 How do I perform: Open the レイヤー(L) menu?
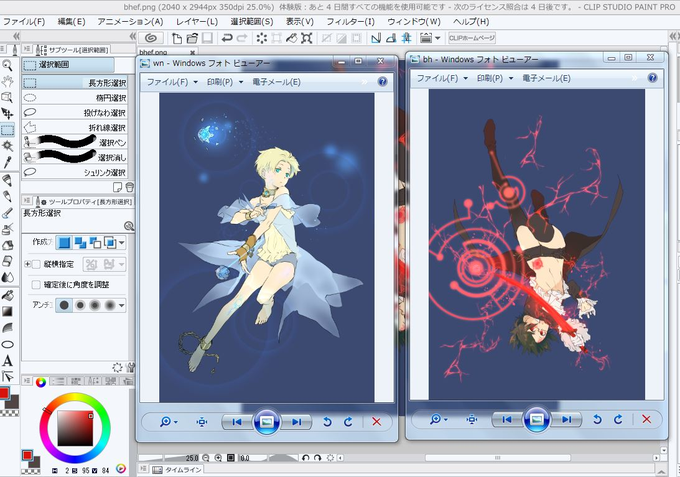point(196,21)
